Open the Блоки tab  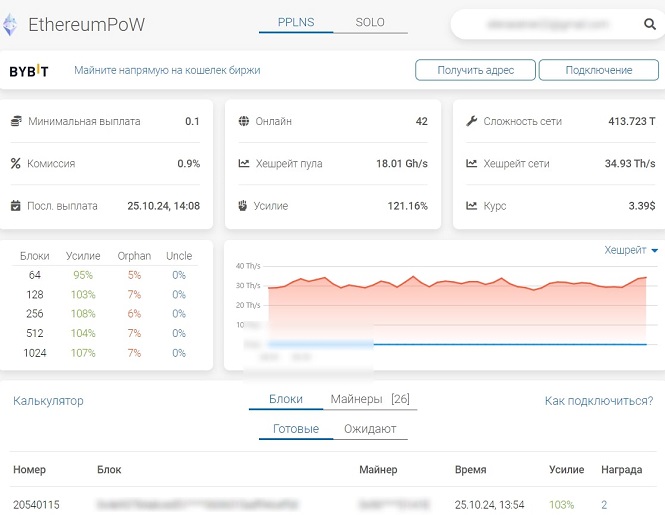pos(286,399)
